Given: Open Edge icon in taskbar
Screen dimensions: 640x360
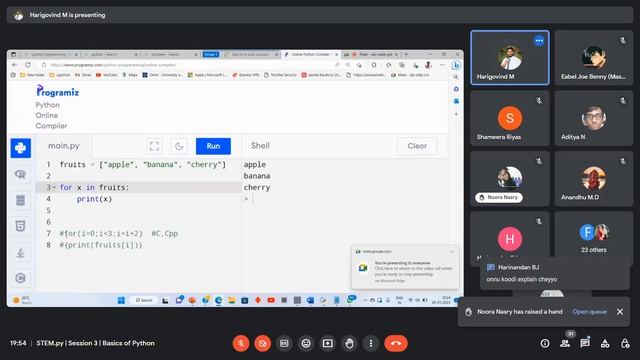Looking at the screenshot, I should point(218,300).
